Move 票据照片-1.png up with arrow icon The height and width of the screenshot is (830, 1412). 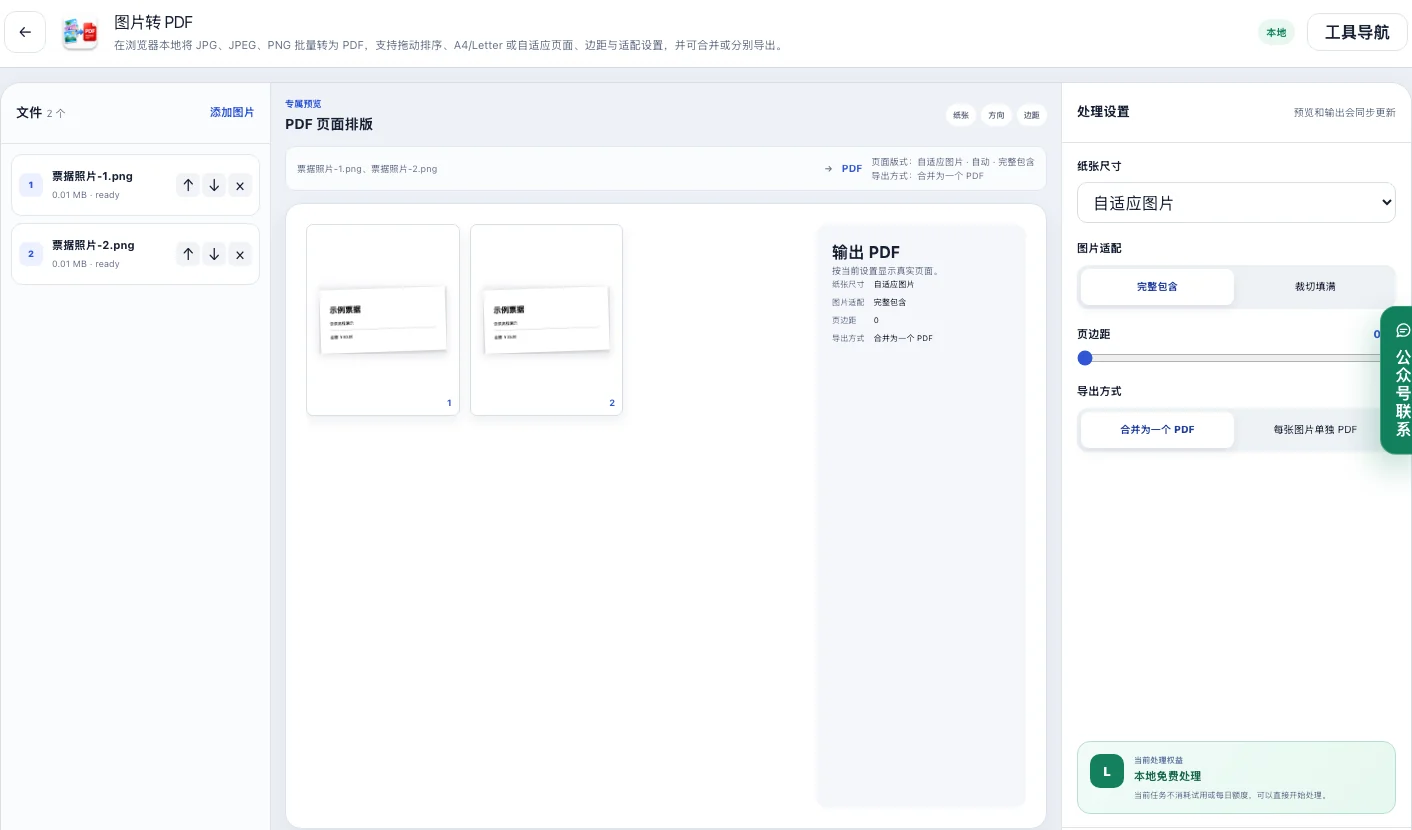click(188, 185)
